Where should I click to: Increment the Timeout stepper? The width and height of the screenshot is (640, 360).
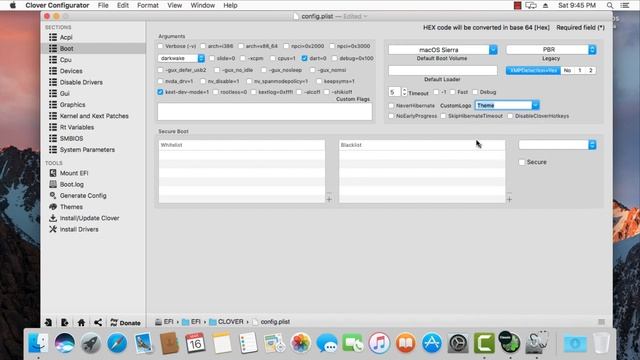(x=404, y=90)
